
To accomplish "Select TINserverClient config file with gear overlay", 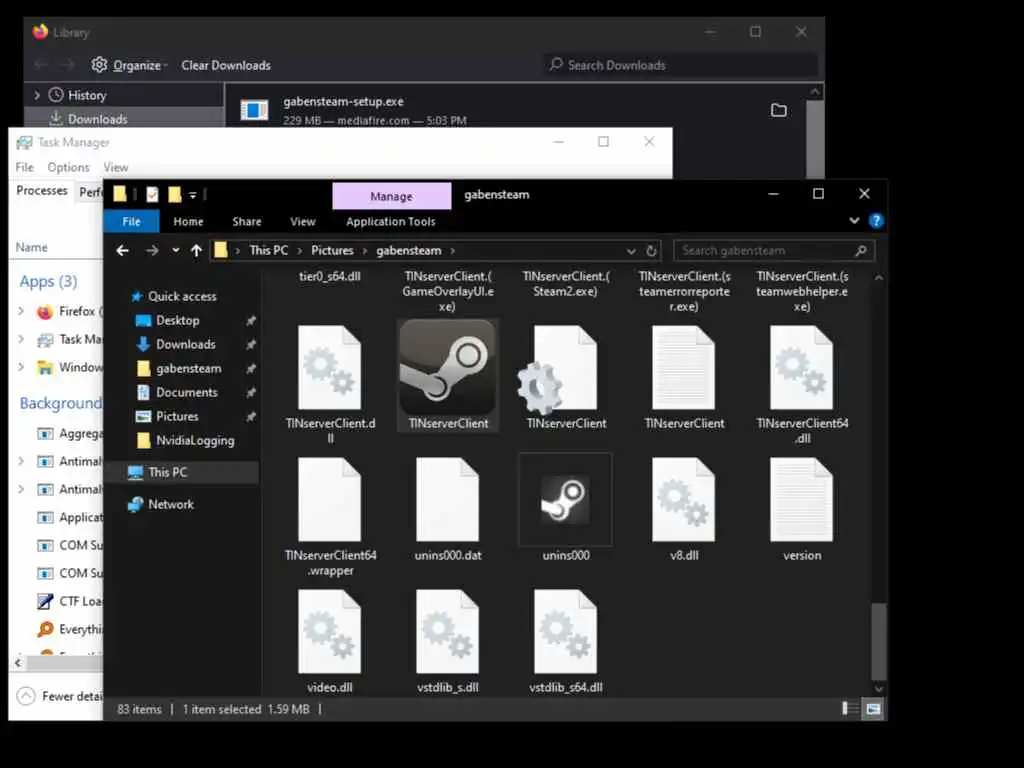I will pyautogui.click(x=558, y=369).
